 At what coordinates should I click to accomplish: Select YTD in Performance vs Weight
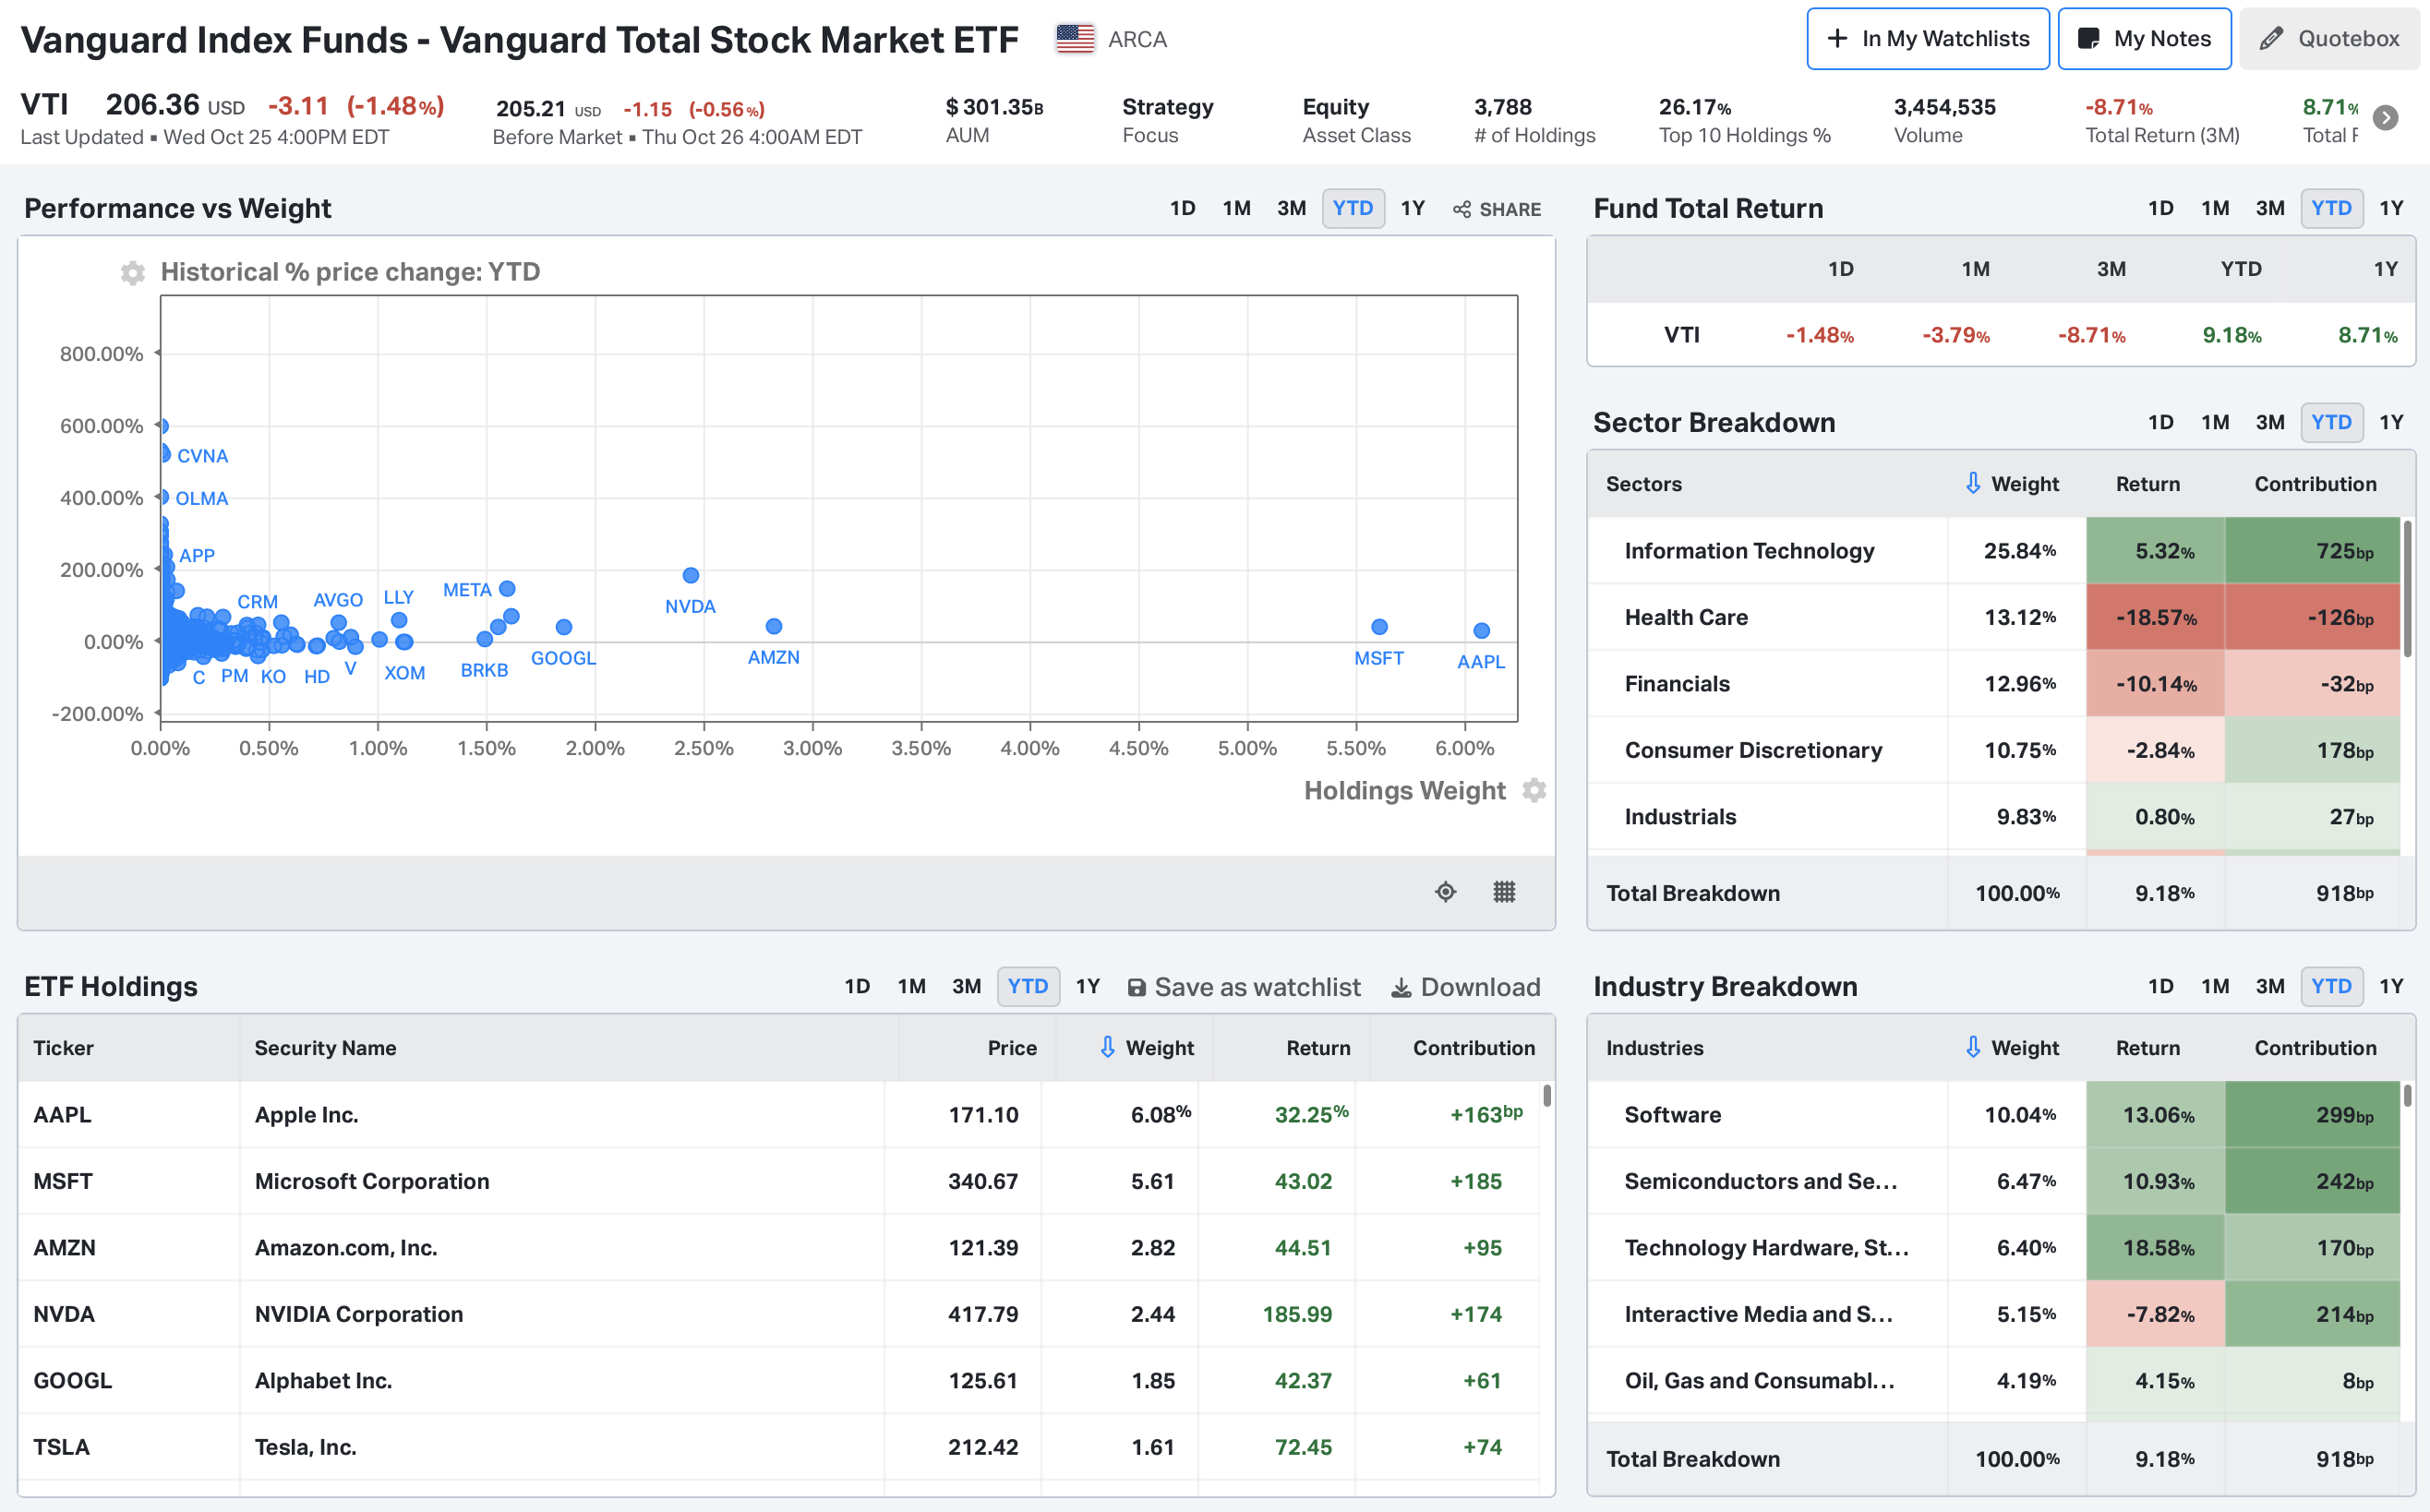(1353, 208)
